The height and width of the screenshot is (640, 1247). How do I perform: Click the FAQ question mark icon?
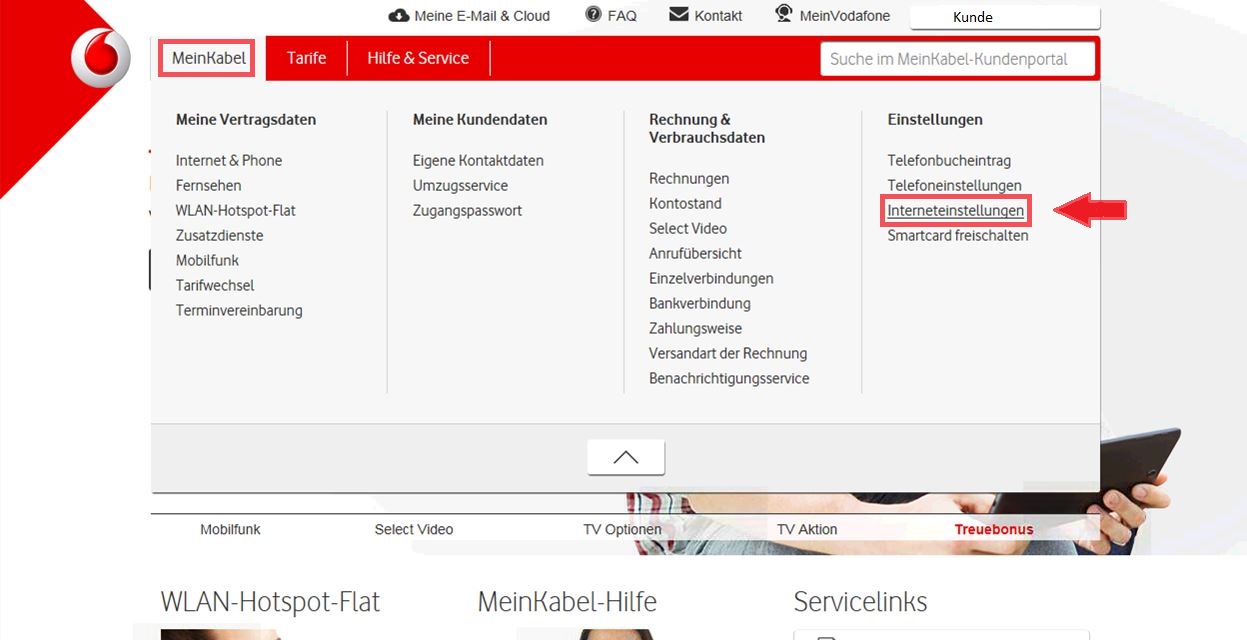(x=594, y=14)
